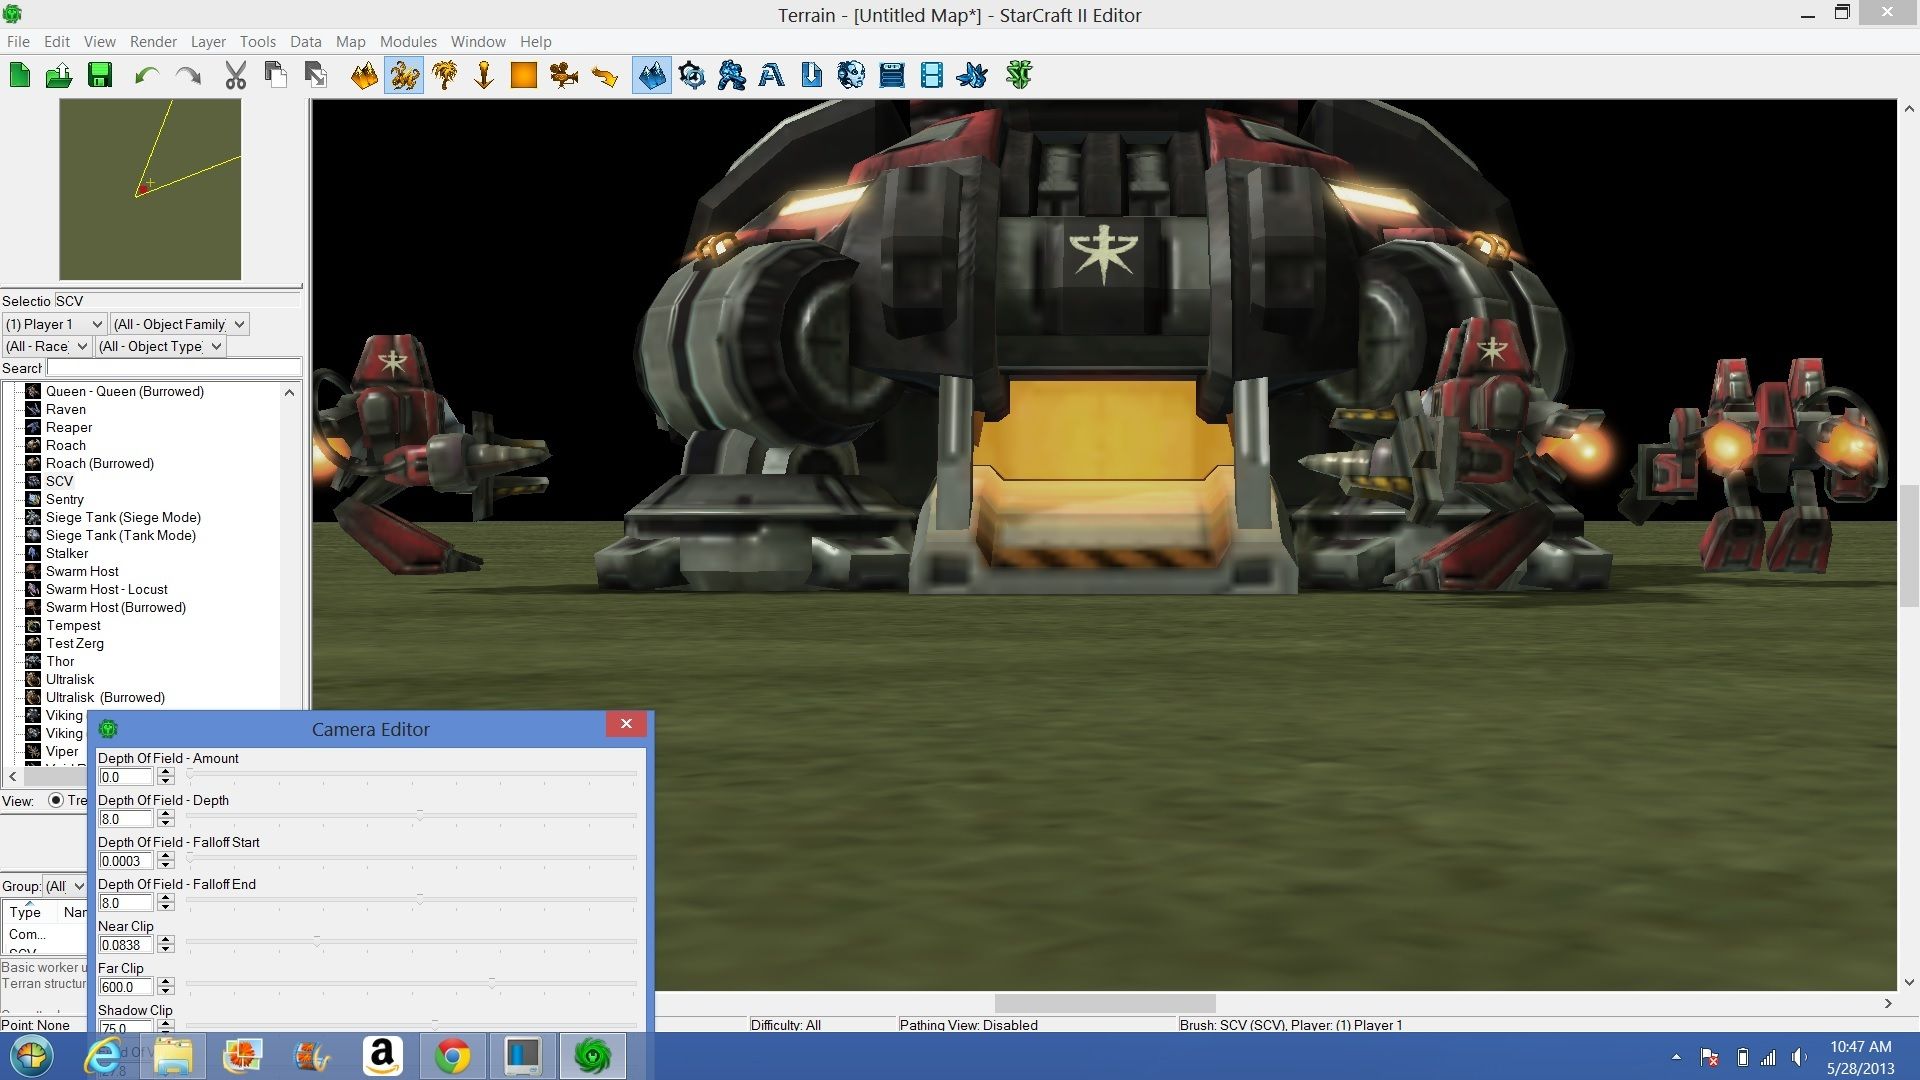Decrease Far Clip stepper value
Viewport: 1920px width, 1080px height.
(x=166, y=991)
